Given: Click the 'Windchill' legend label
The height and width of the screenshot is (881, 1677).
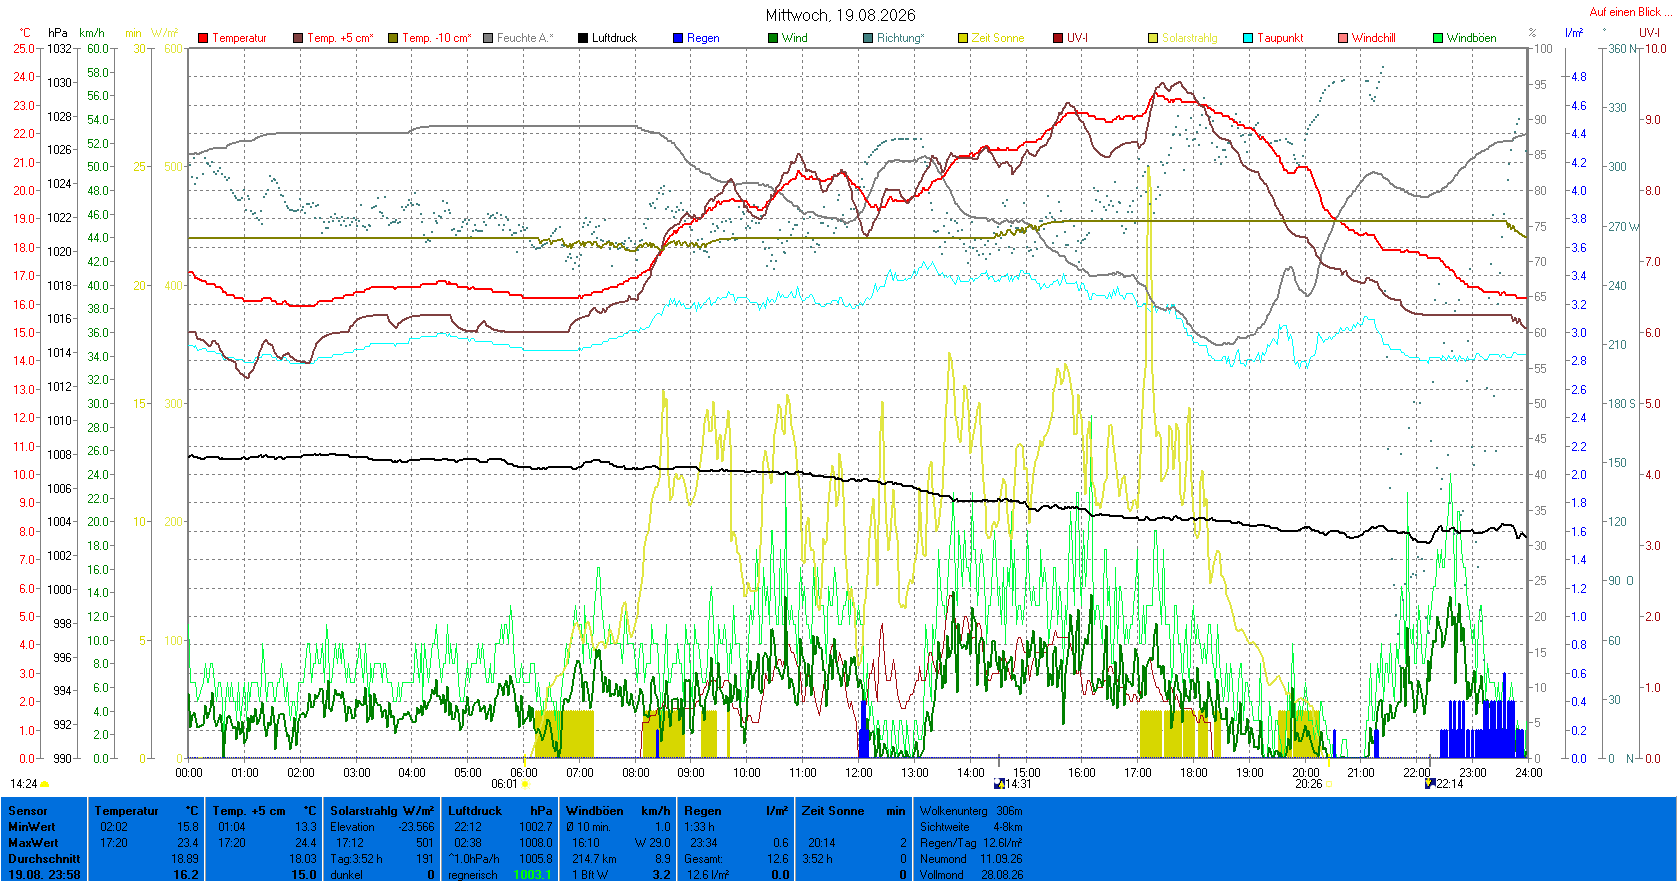Looking at the screenshot, I should [1374, 38].
